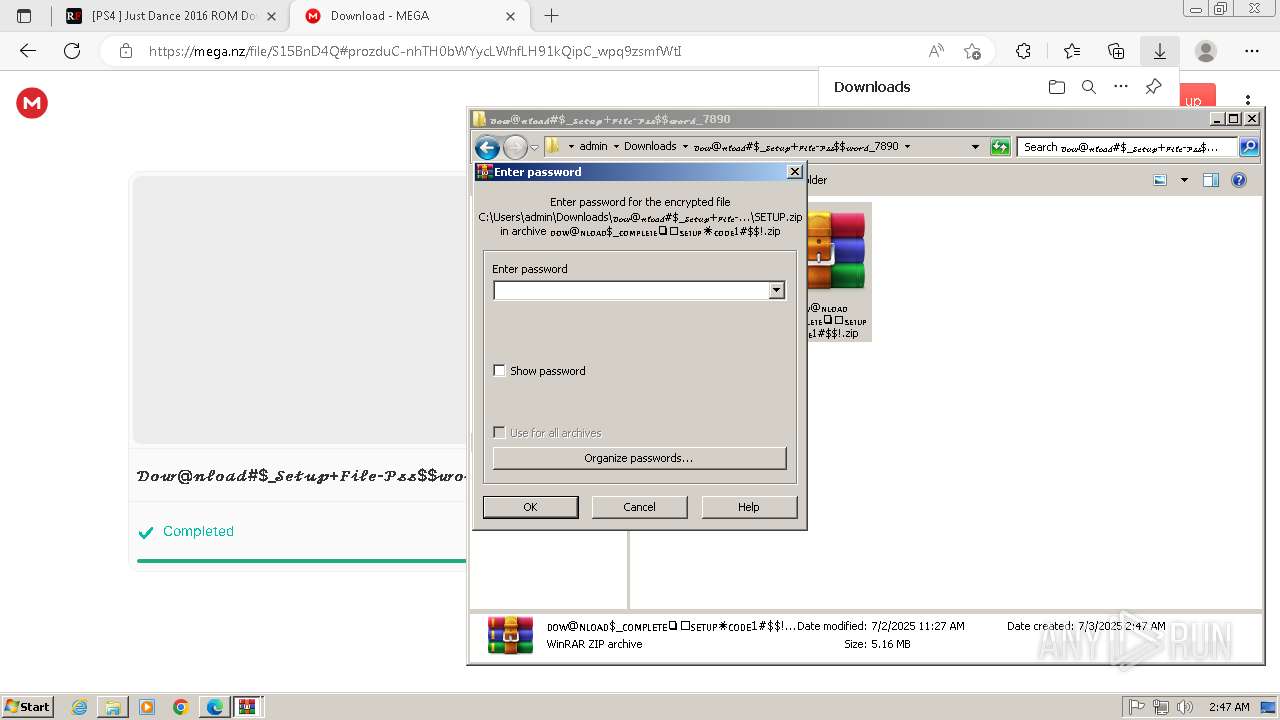Open MEGA page vertical dots menu
This screenshot has width=1280, height=720.
click(1248, 100)
